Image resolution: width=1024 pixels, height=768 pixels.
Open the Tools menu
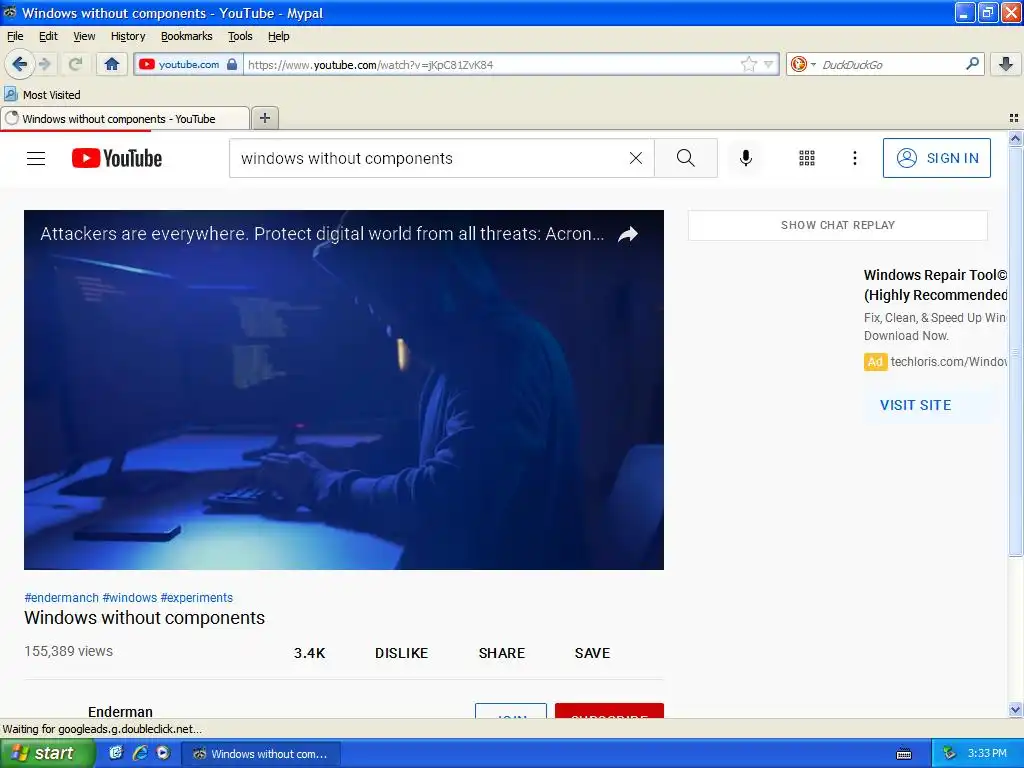[x=240, y=36]
